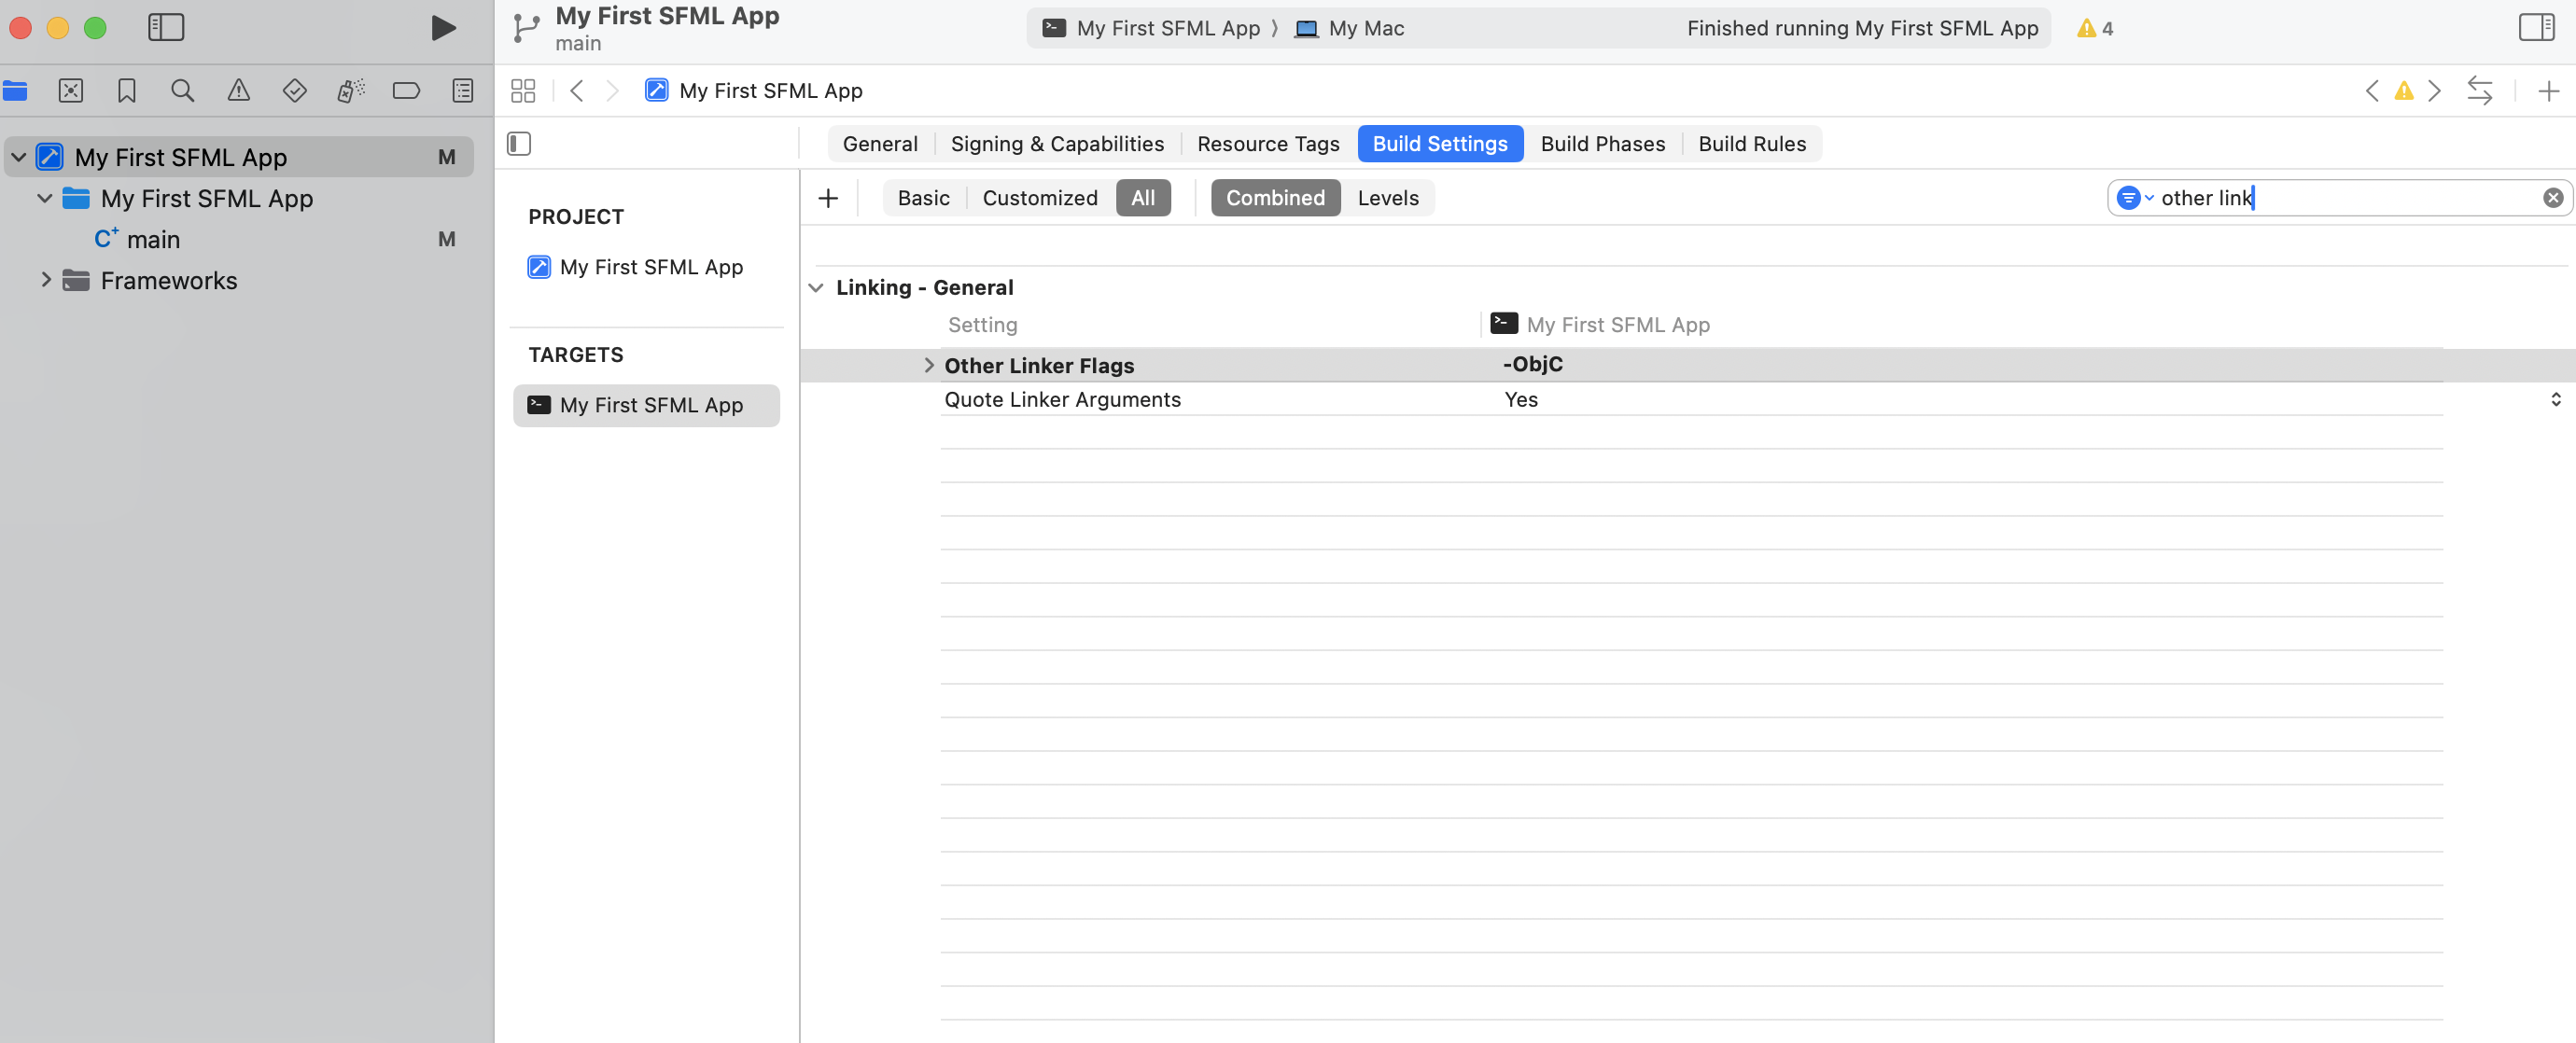Expand the Other Linker Flags row
Viewport: 2576px width, 1043px height.
929,365
